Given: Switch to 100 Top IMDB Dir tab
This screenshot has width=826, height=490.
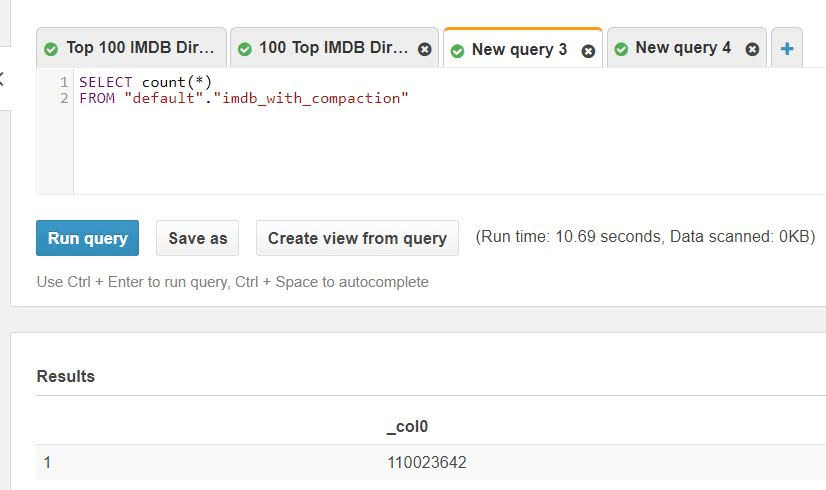Looking at the screenshot, I should pyautogui.click(x=333, y=48).
